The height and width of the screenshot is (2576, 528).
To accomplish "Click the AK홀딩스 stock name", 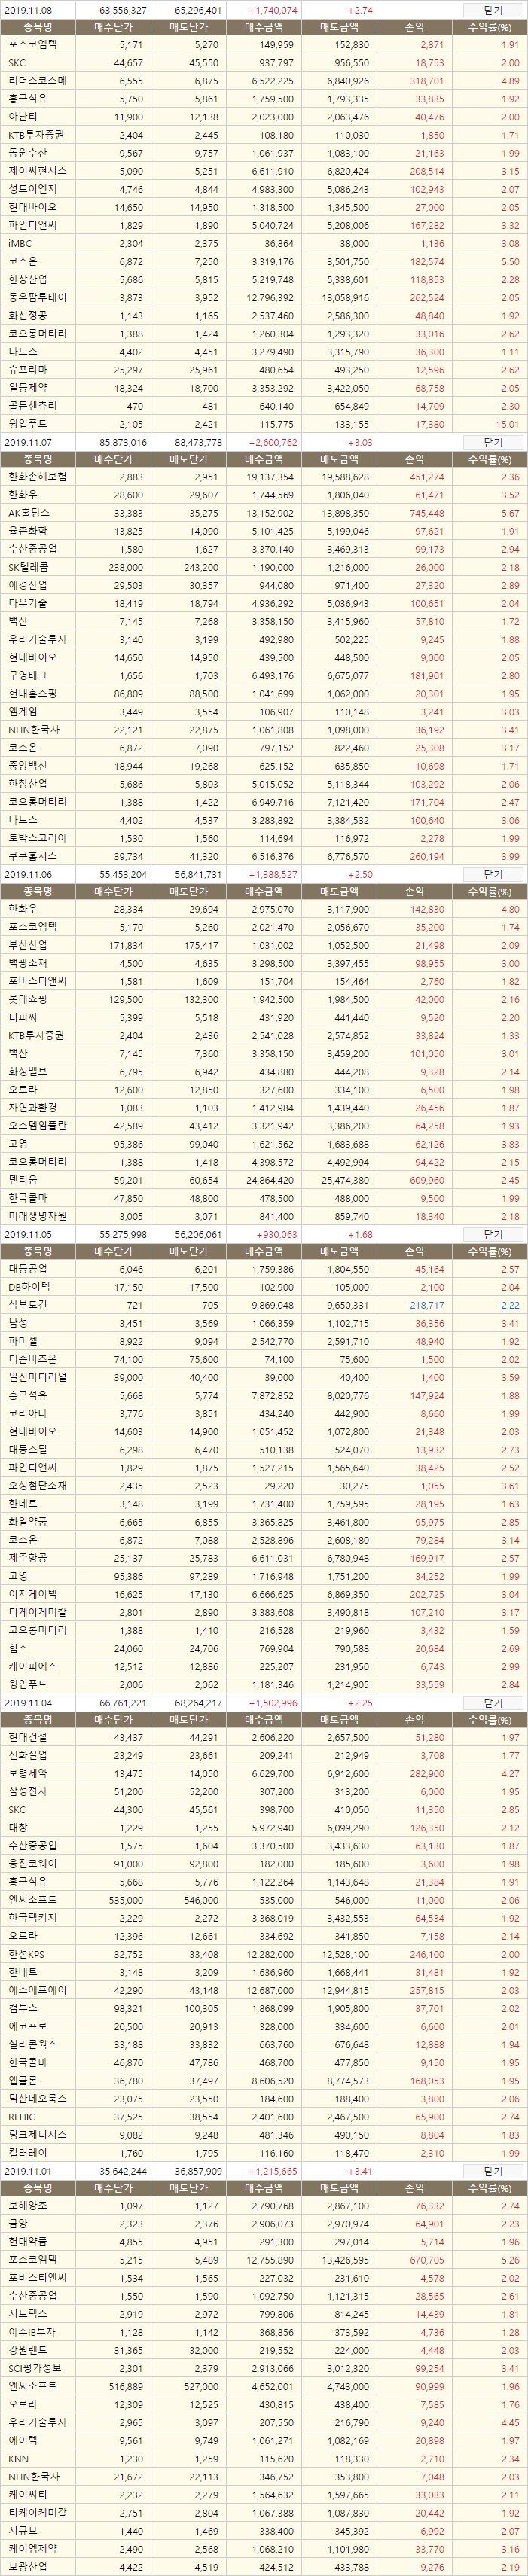I will [x=29, y=513].
